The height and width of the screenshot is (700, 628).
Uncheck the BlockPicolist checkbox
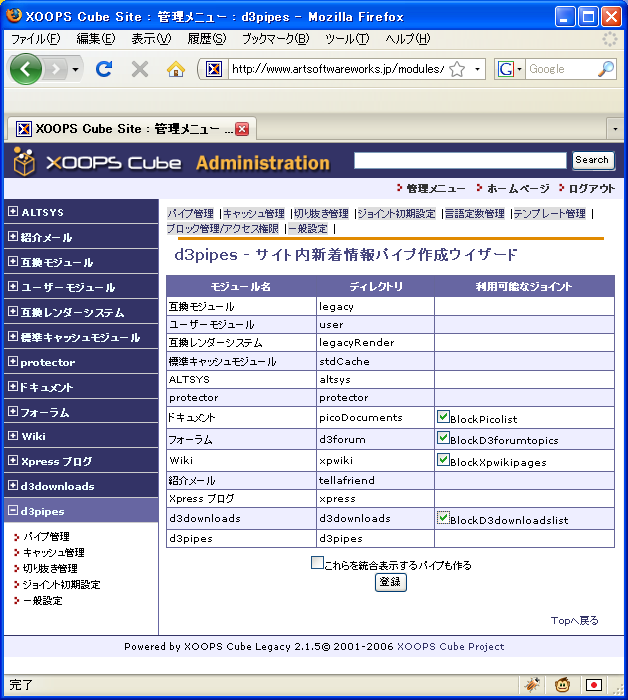tap(443, 416)
